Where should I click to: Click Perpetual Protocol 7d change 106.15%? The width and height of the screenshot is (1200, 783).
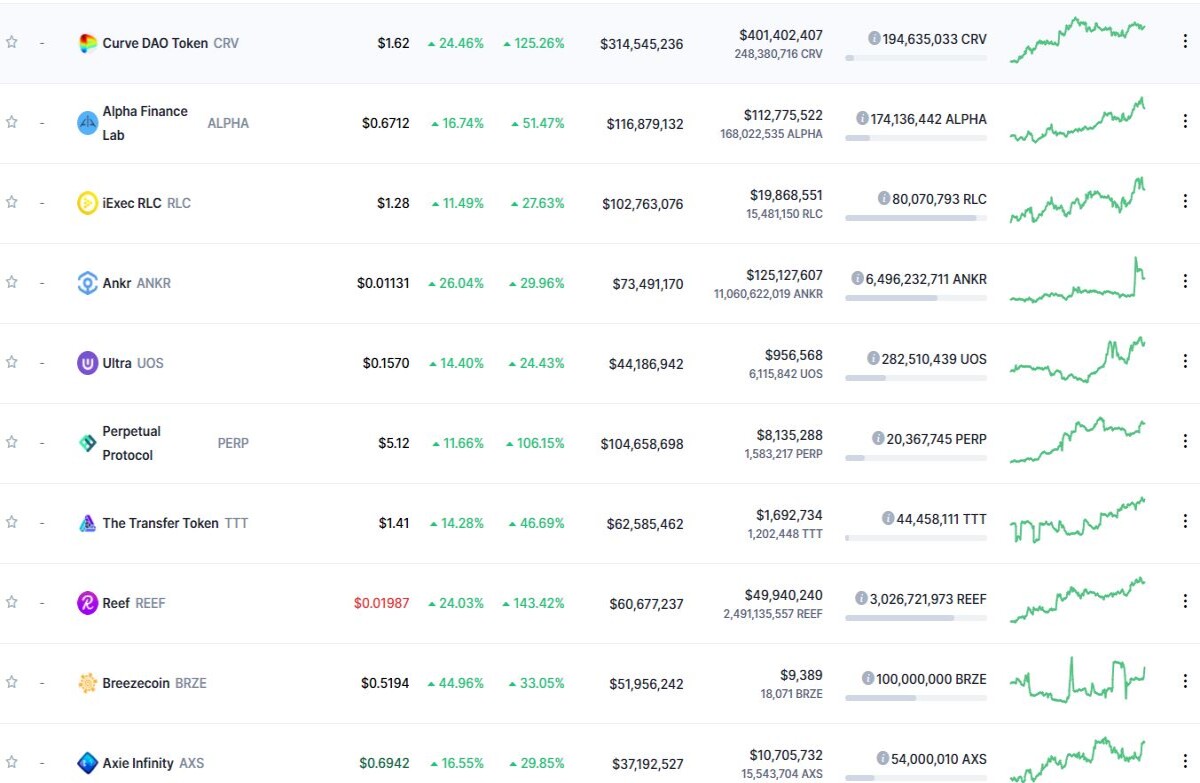[534, 443]
